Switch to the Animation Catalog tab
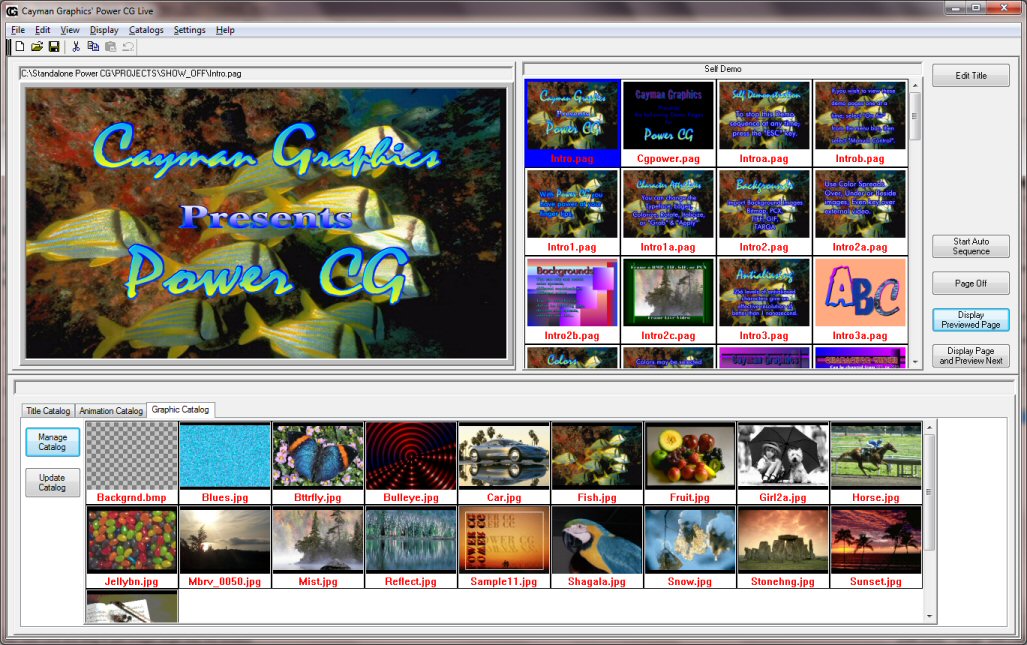This screenshot has width=1027, height=645. click(x=111, y=411)
